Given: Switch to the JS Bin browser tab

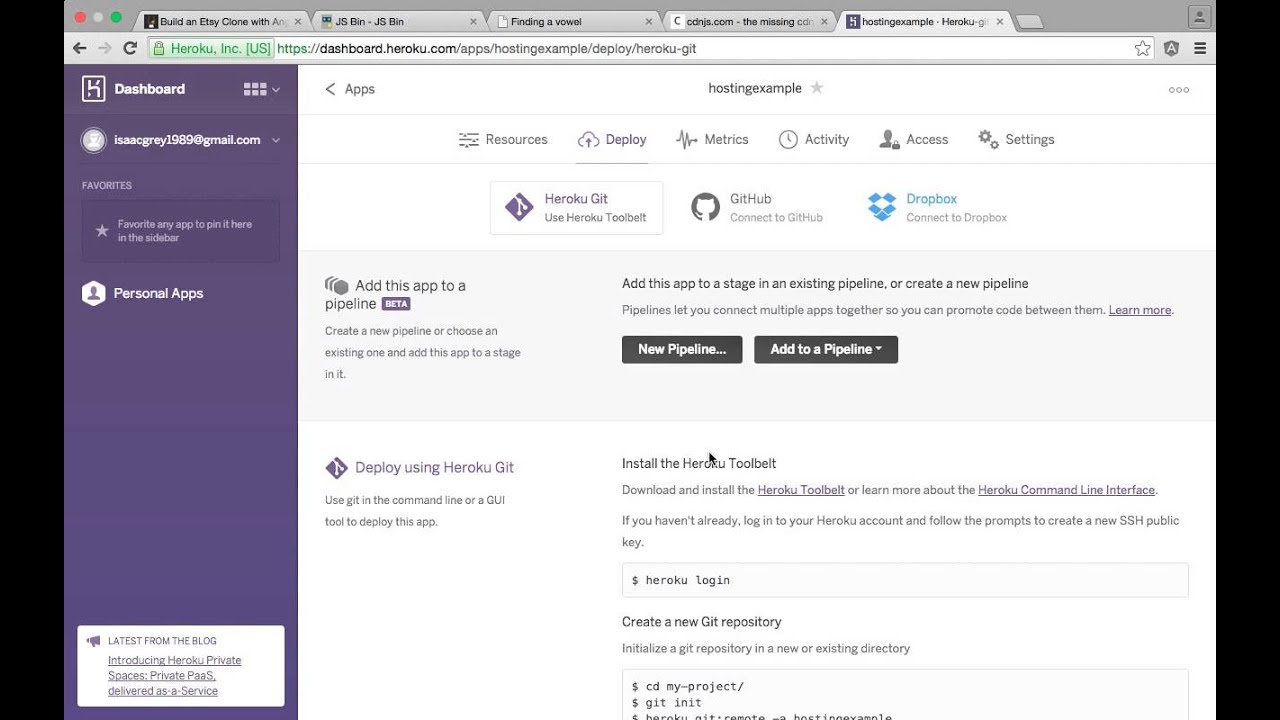Looking at the screenshot, I should tap(398, 21).
